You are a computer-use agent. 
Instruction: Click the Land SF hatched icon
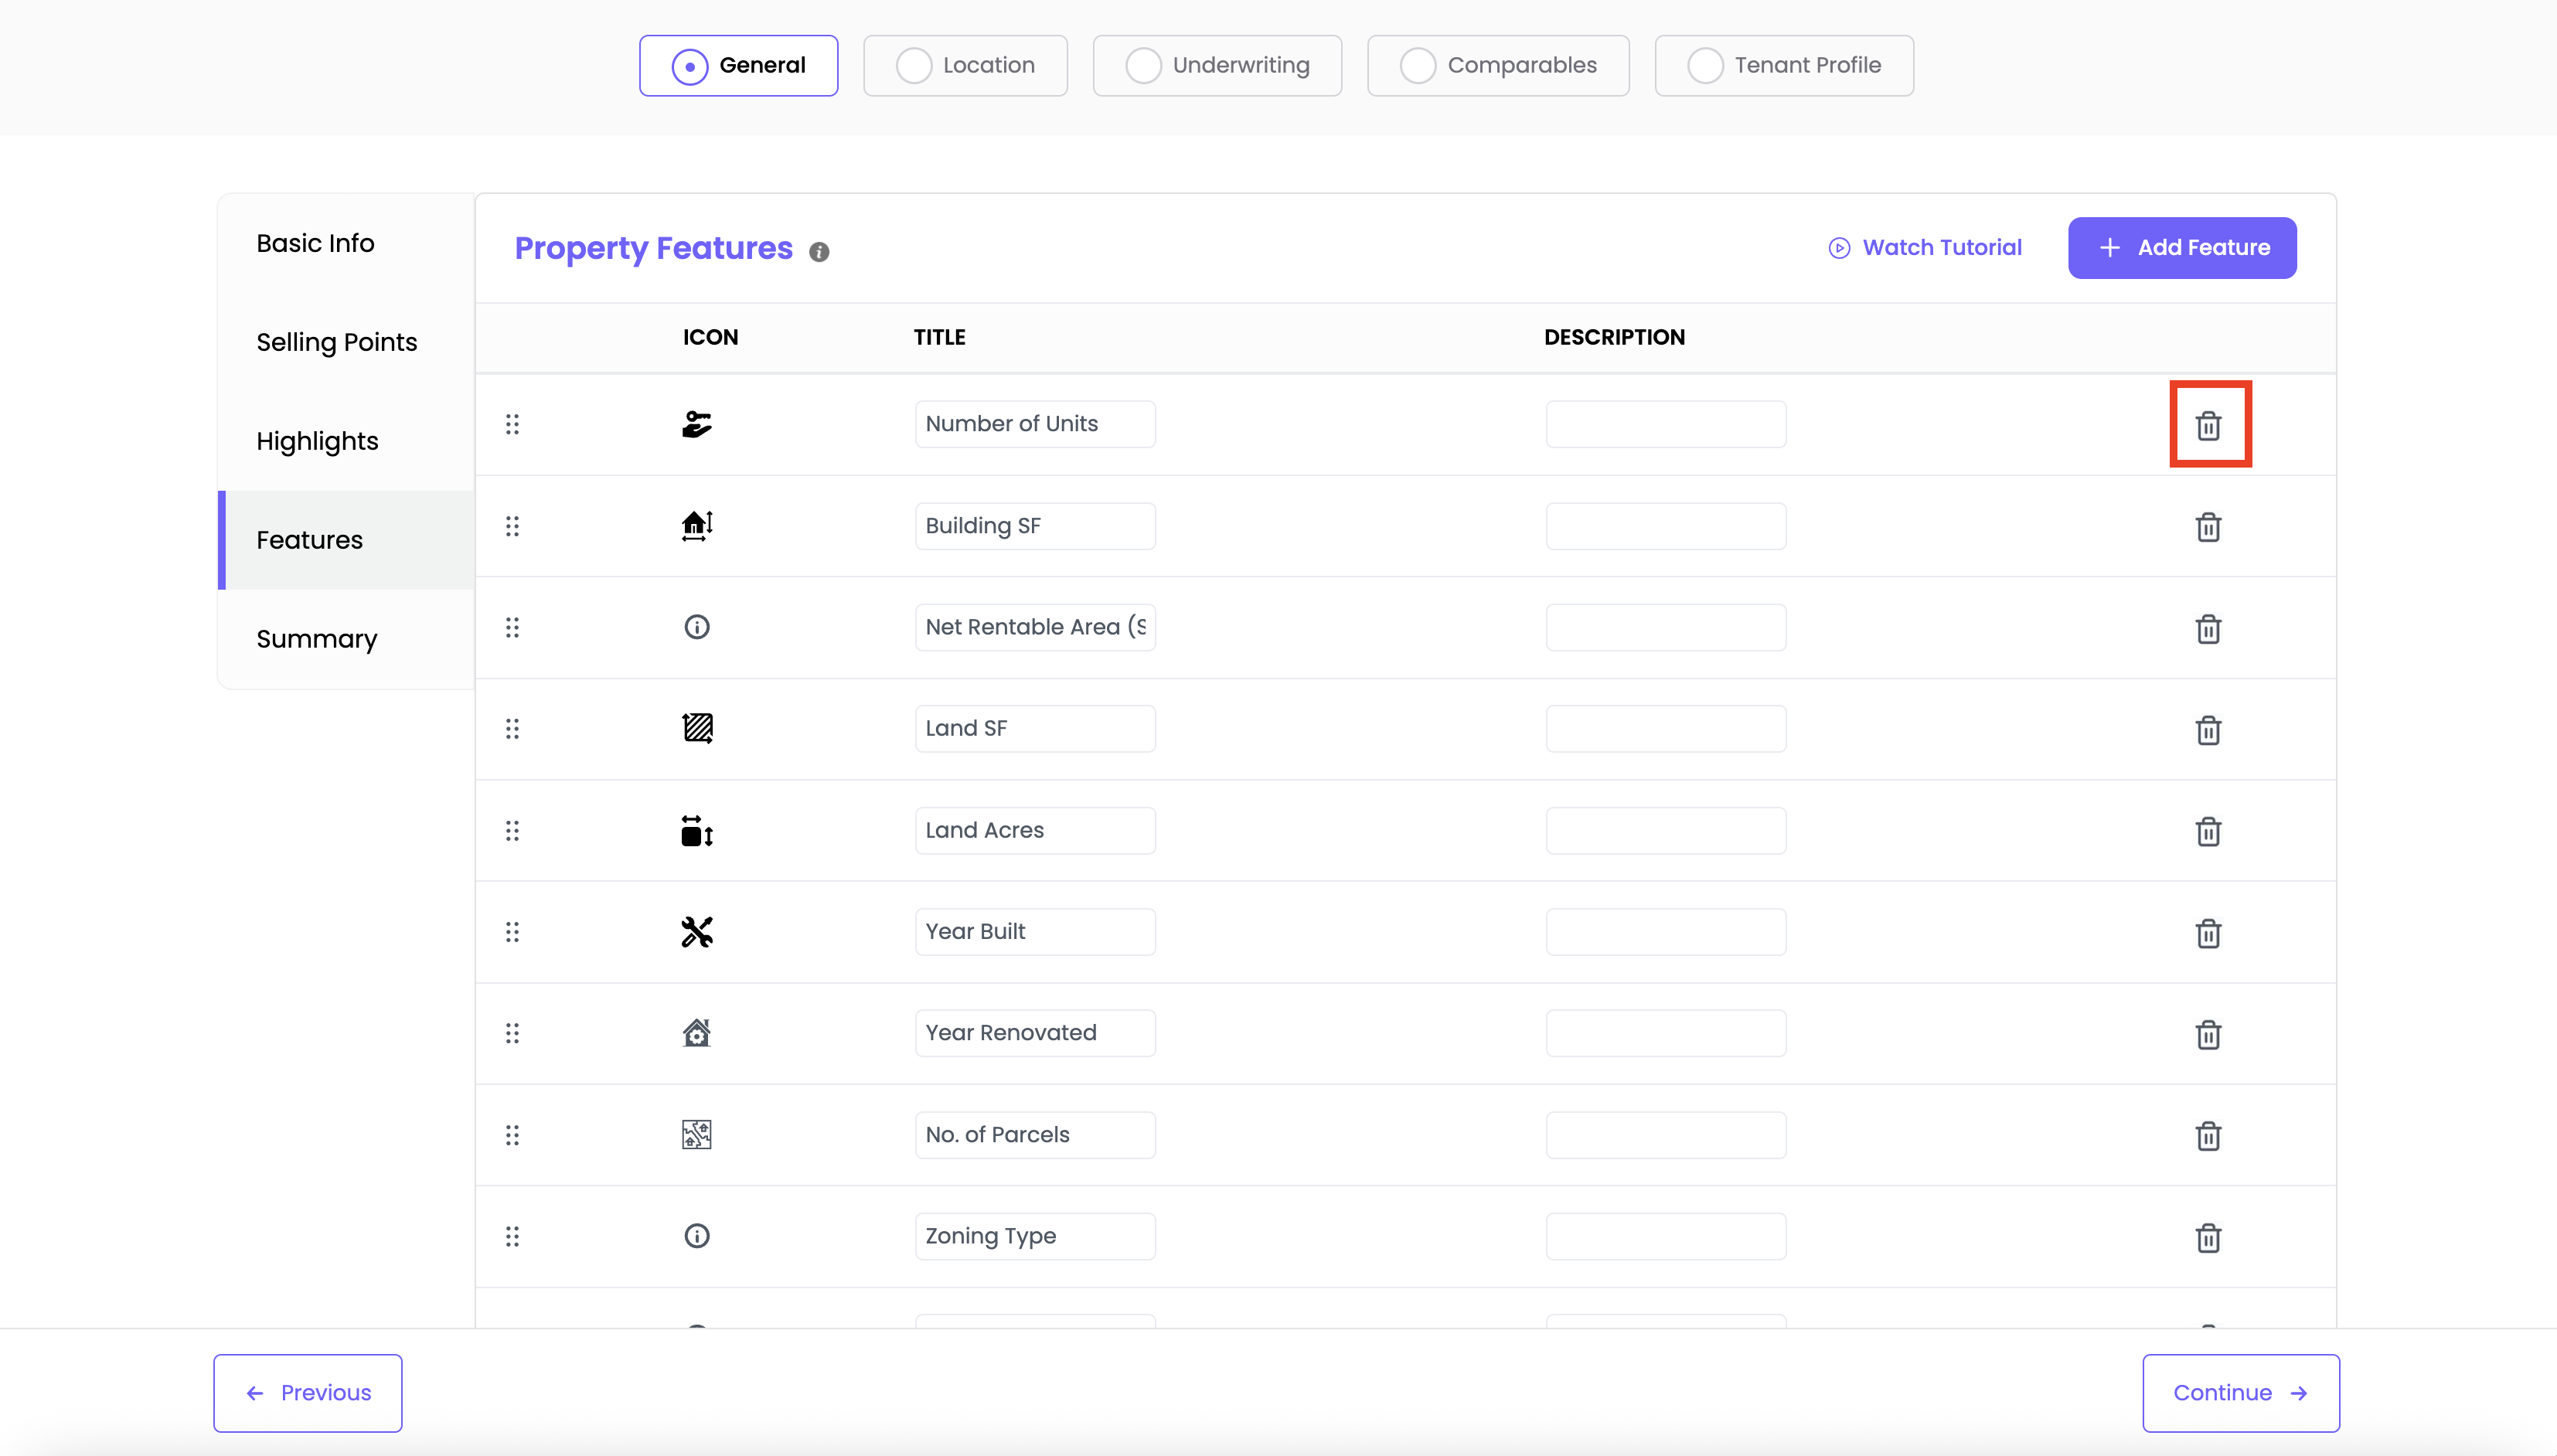(x=696, y=728)
